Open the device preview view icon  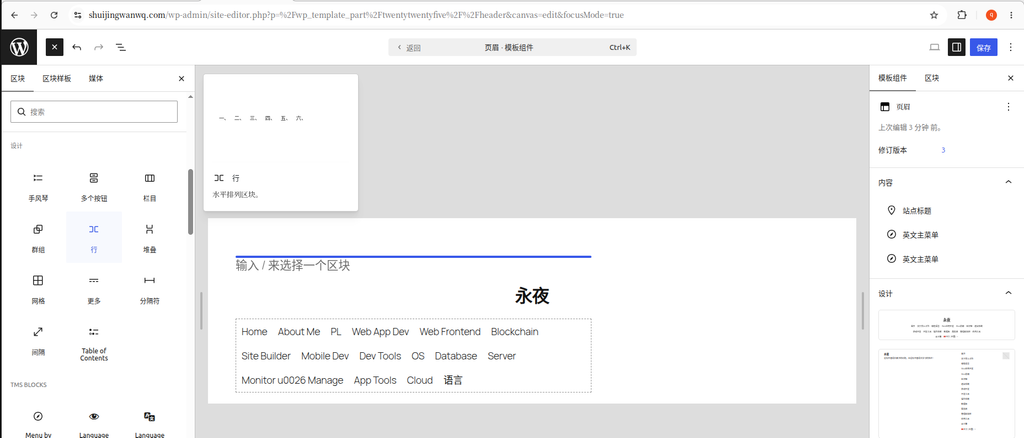[x=935, y=48]
